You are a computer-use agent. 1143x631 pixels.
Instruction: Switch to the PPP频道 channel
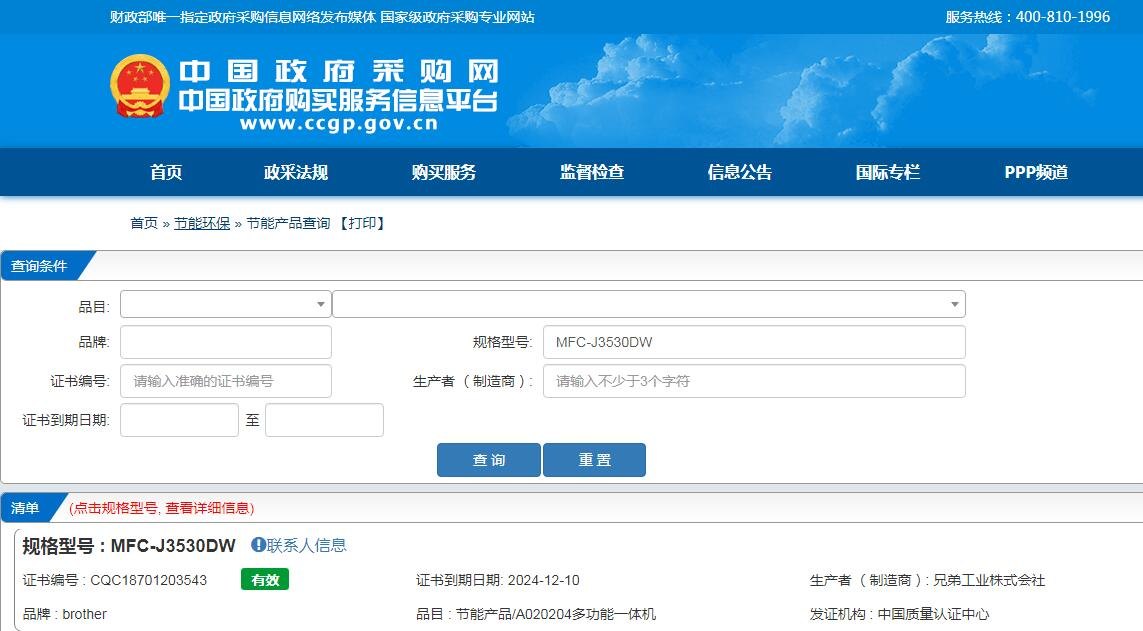point(1037,172)
